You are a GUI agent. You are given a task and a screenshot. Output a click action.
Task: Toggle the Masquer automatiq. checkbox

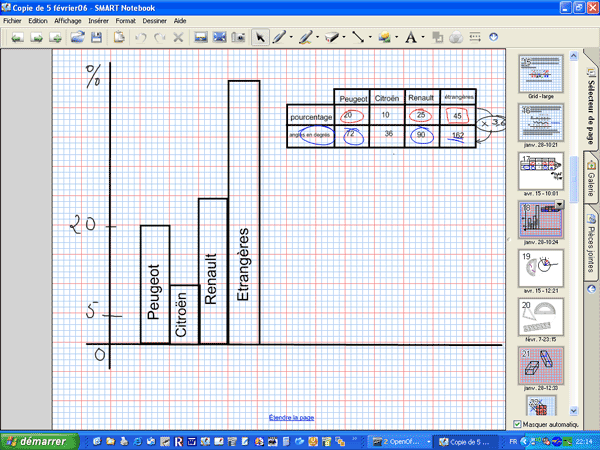[517, 424]
